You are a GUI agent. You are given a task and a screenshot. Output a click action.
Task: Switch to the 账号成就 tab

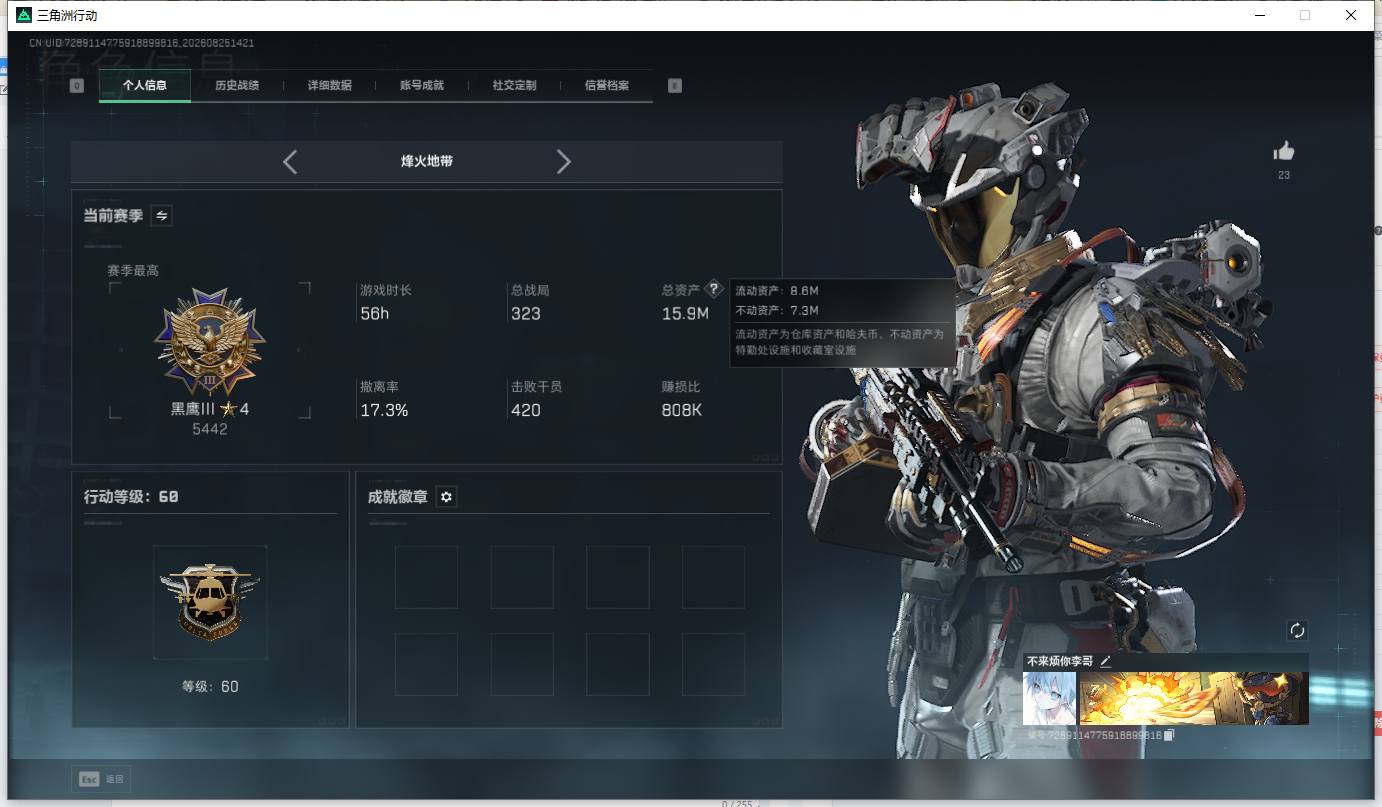click(422, 86)
